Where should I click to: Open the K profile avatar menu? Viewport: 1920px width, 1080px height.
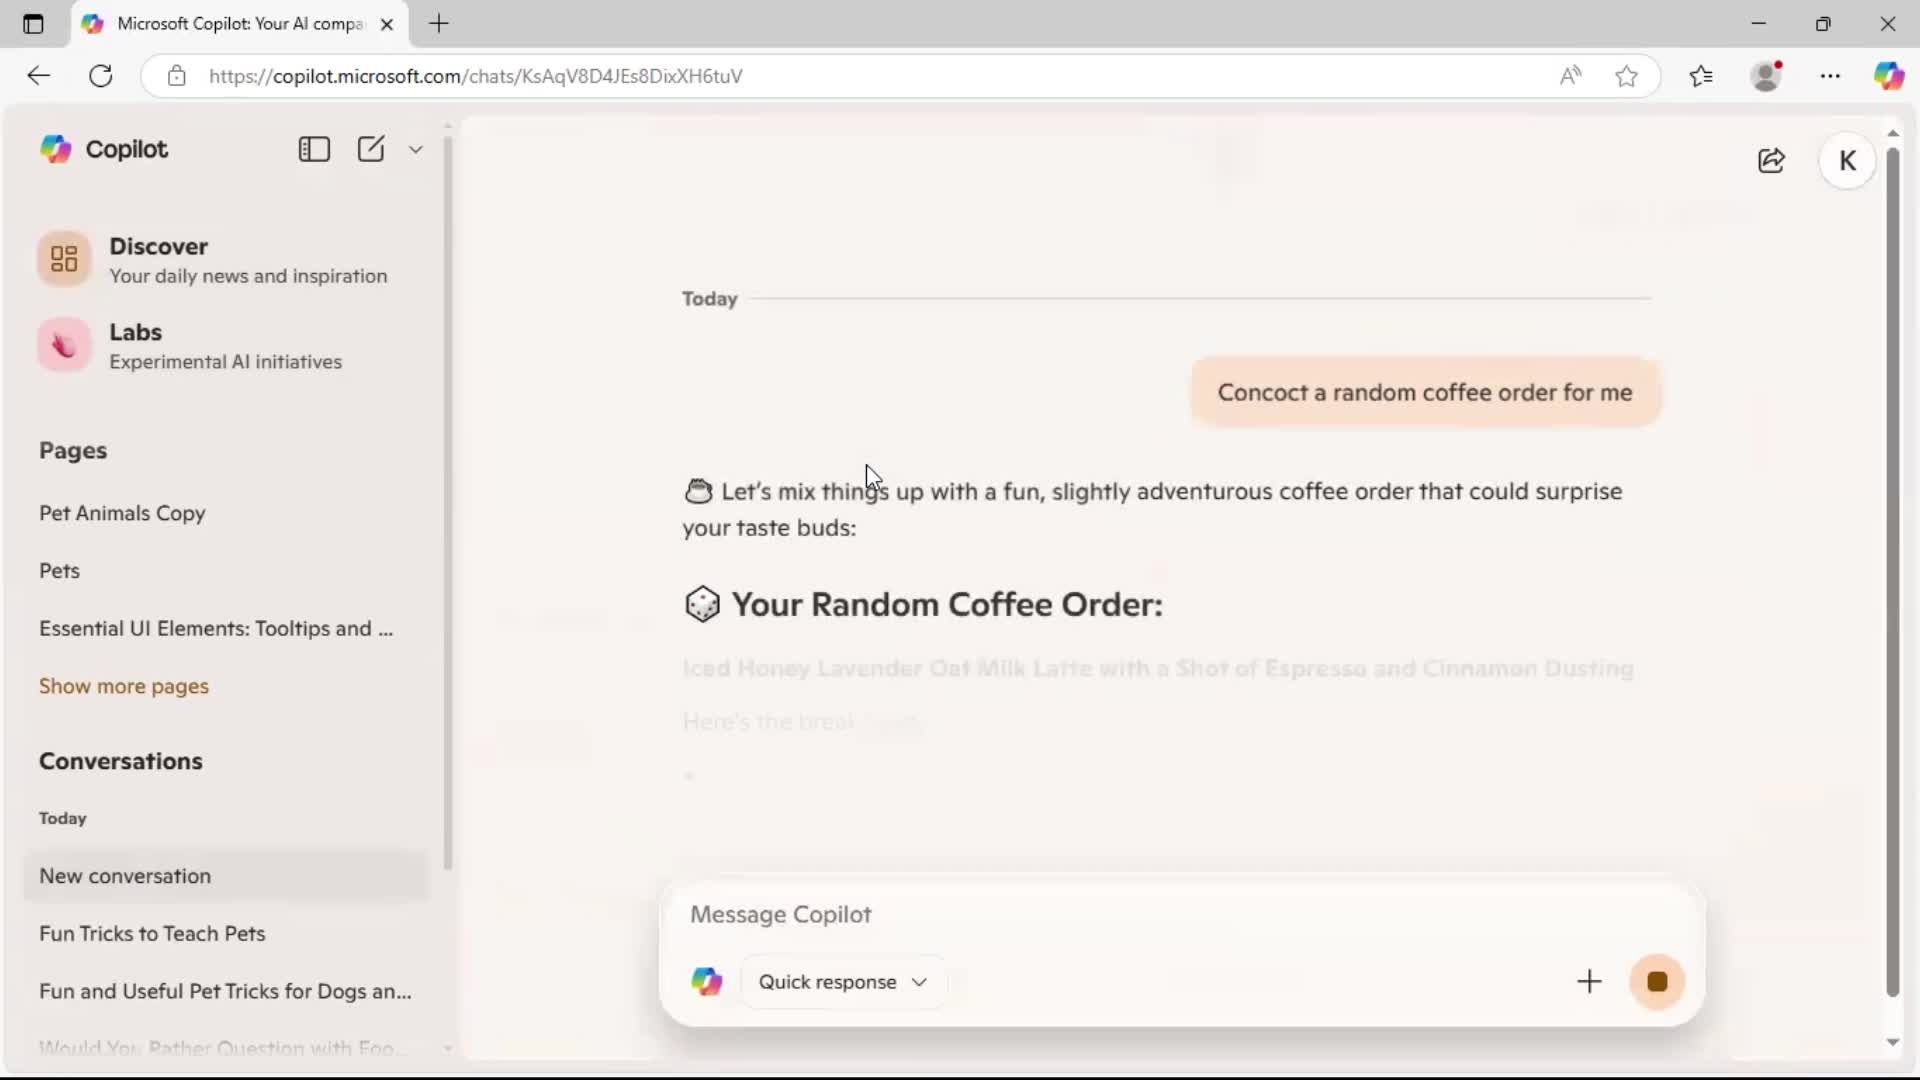coord(1847,161)
